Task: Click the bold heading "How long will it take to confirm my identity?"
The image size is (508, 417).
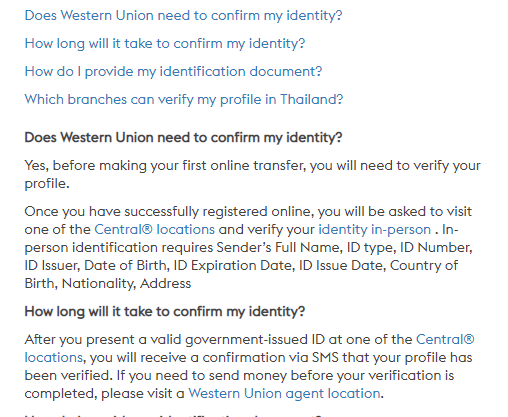Action: 165,312
